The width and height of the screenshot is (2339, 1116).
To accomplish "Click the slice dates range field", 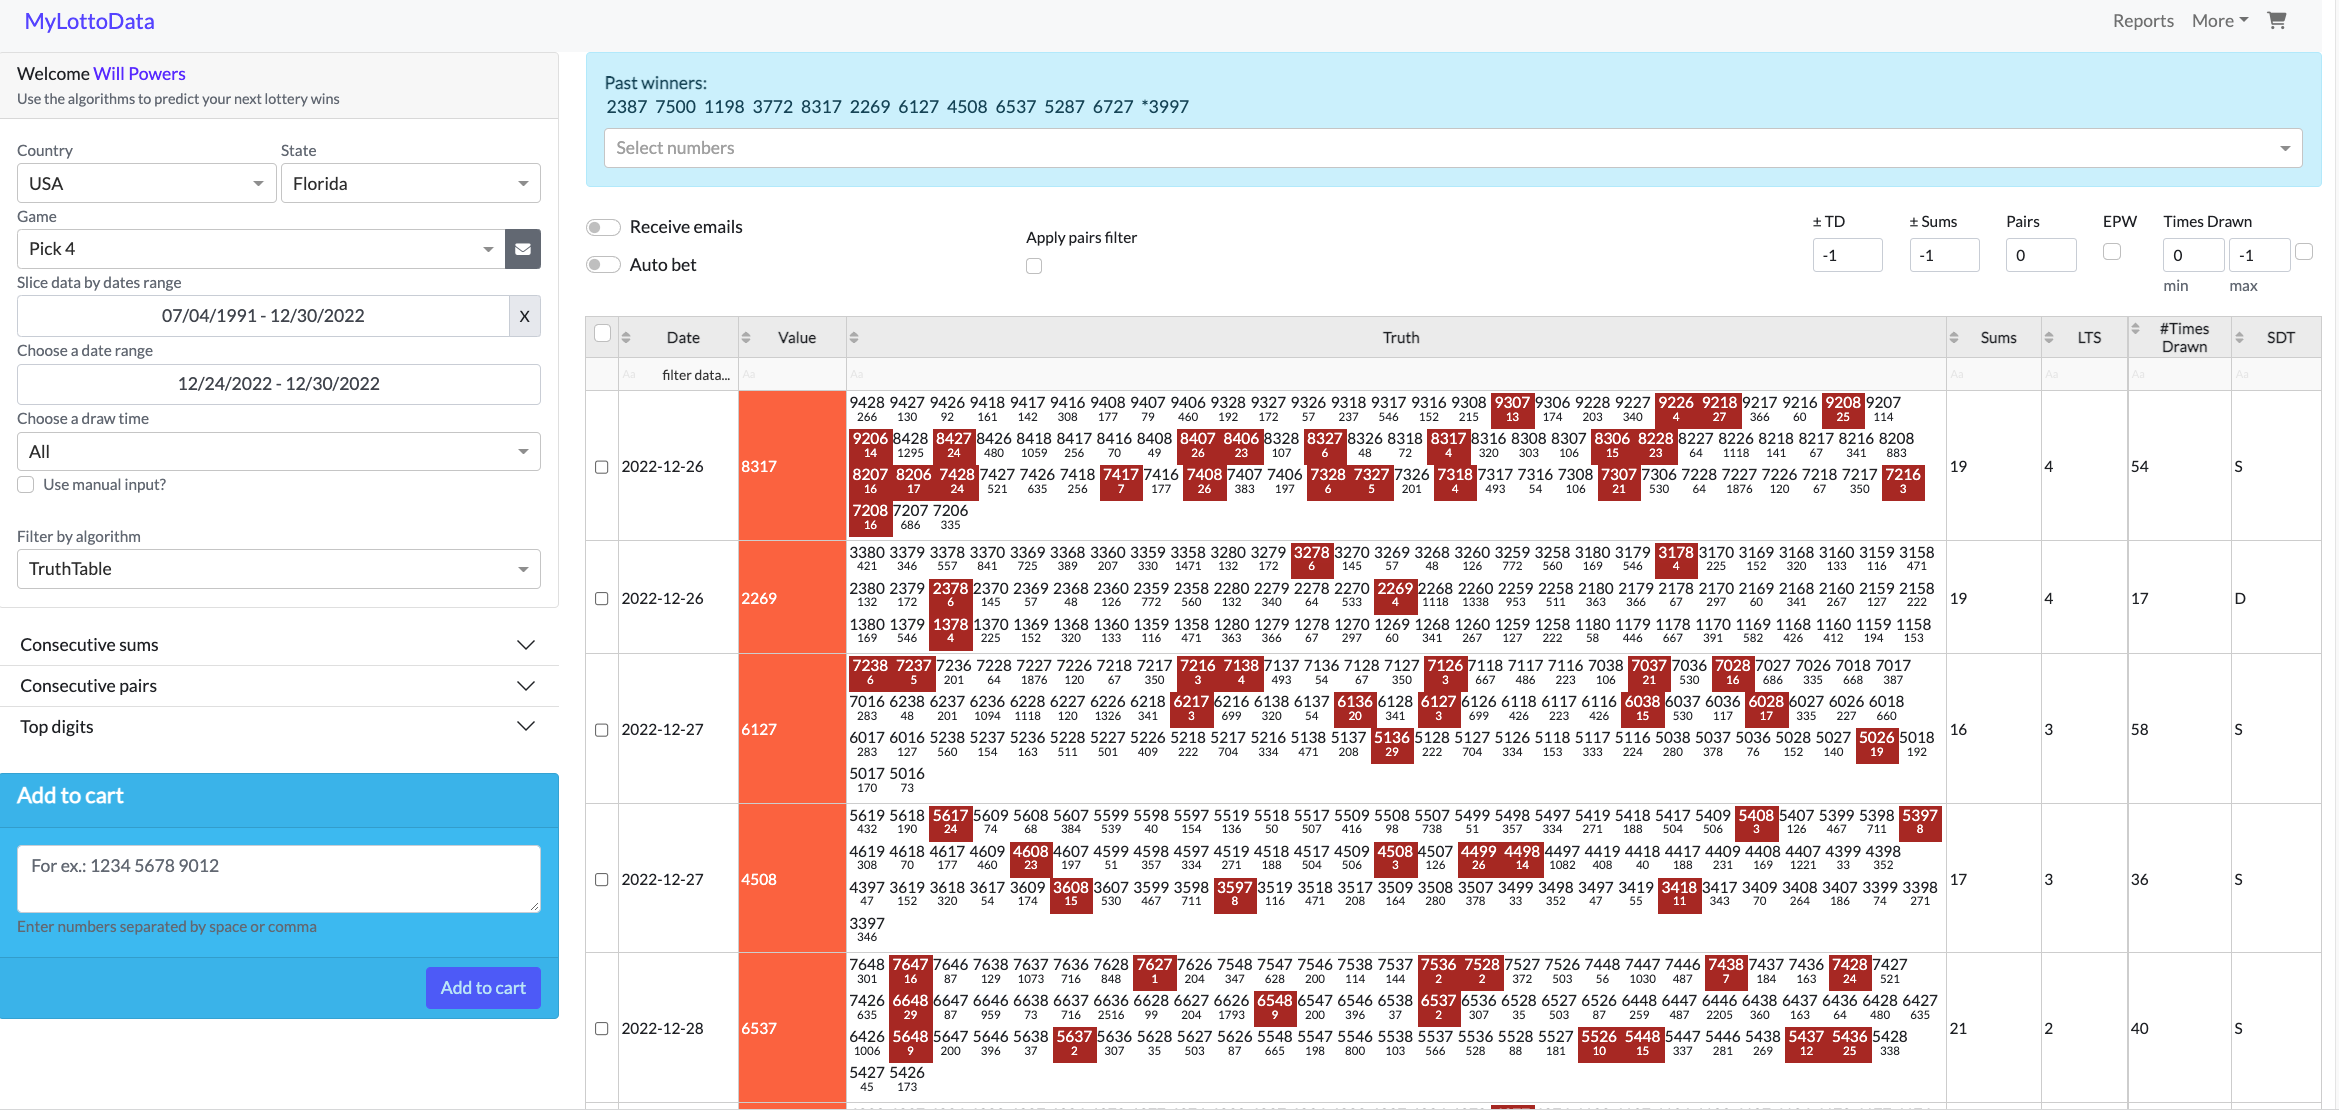I will click(263, 316).
